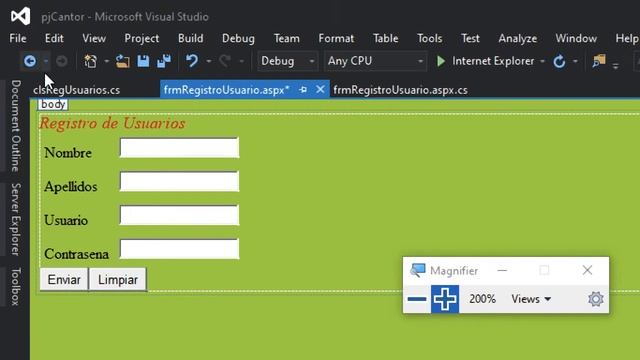Save all files with multi-disk icon
Image resolution: width=640 pixels, height=360 pixels.
[164, 61]
